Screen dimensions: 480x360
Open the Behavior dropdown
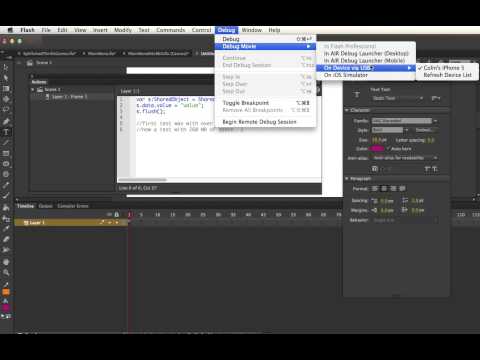(405, 220)
